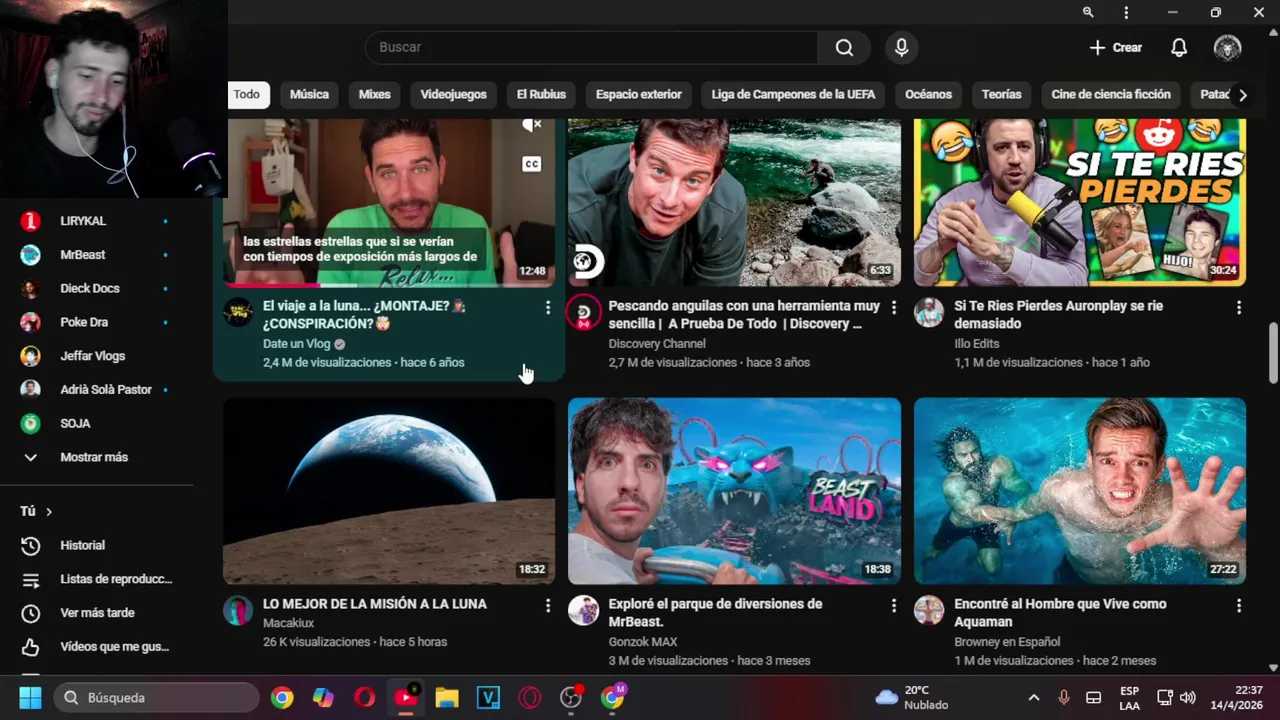This screenshot has width=1280, height=720.
Task: Open the Beast Land park video thumbnail
Action: point(734,491)
